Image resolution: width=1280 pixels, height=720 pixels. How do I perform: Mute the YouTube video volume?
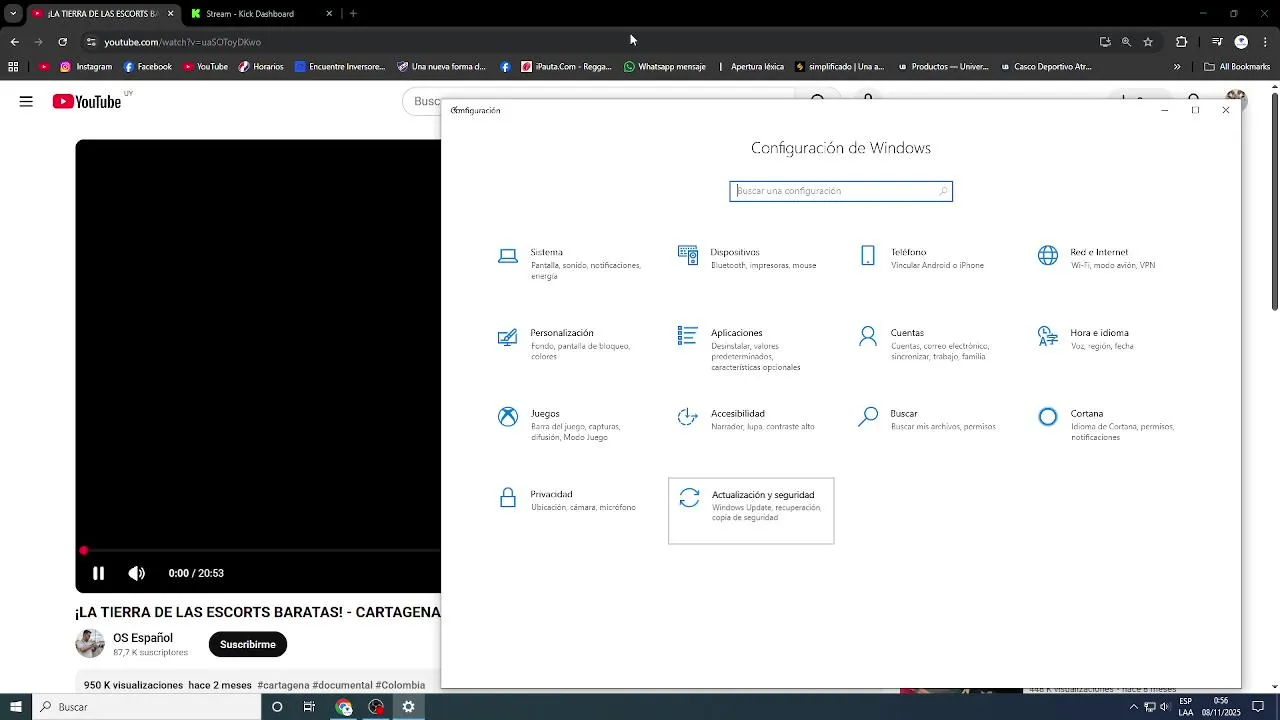tap(137, 573)
